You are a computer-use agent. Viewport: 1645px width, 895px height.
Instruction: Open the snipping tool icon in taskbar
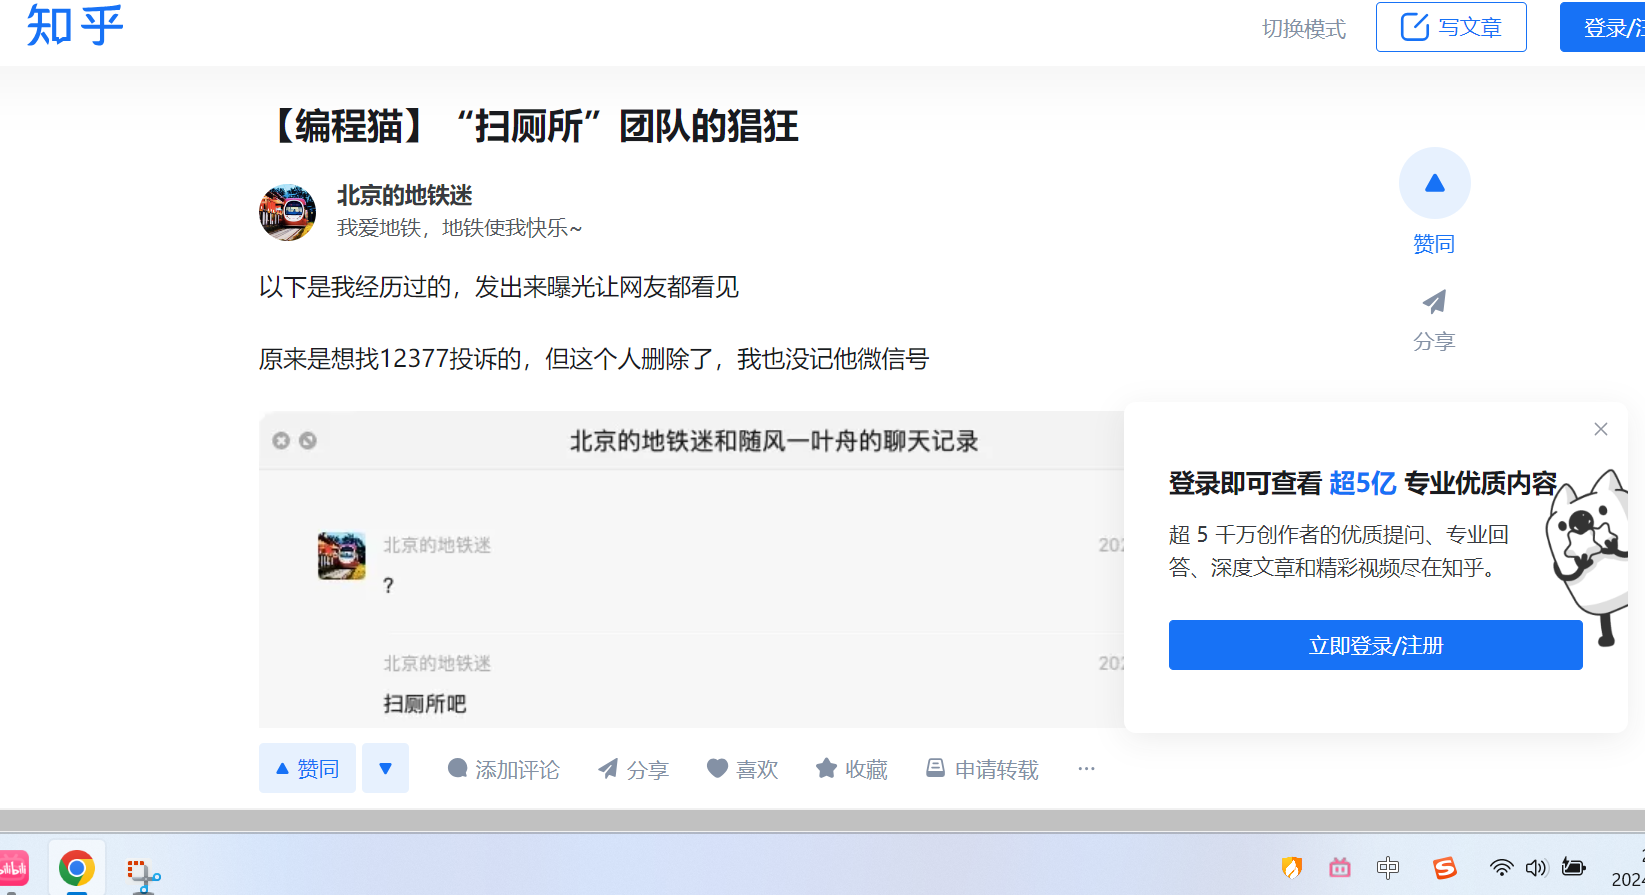click(144, 874)
